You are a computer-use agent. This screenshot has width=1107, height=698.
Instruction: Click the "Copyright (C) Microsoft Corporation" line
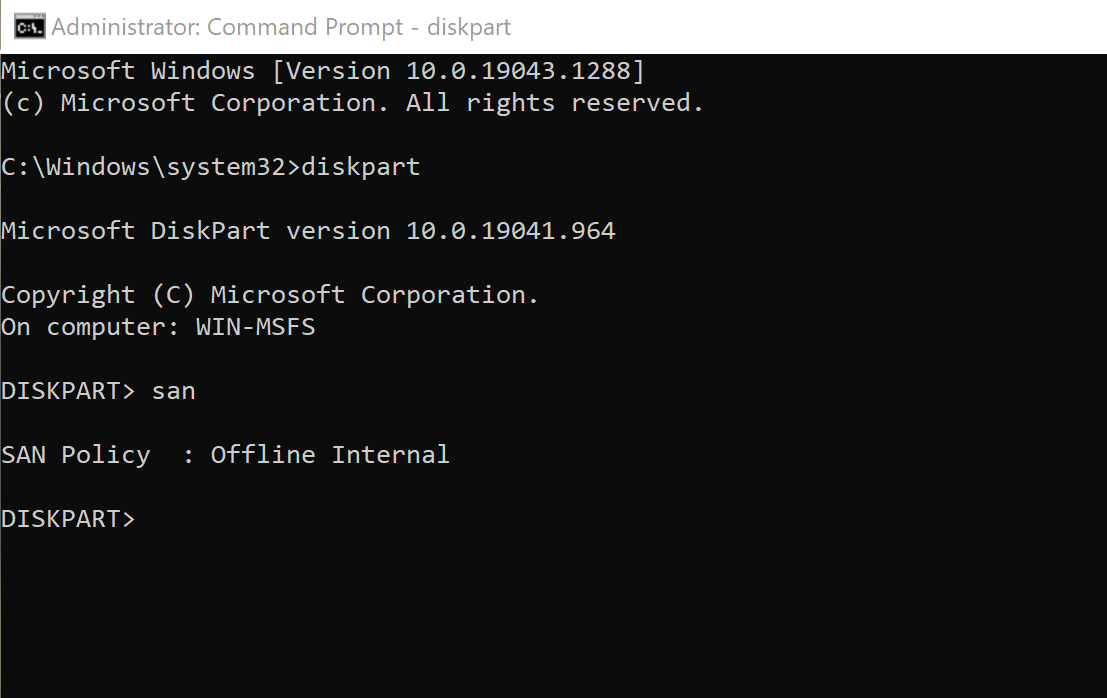coord(270,295)
